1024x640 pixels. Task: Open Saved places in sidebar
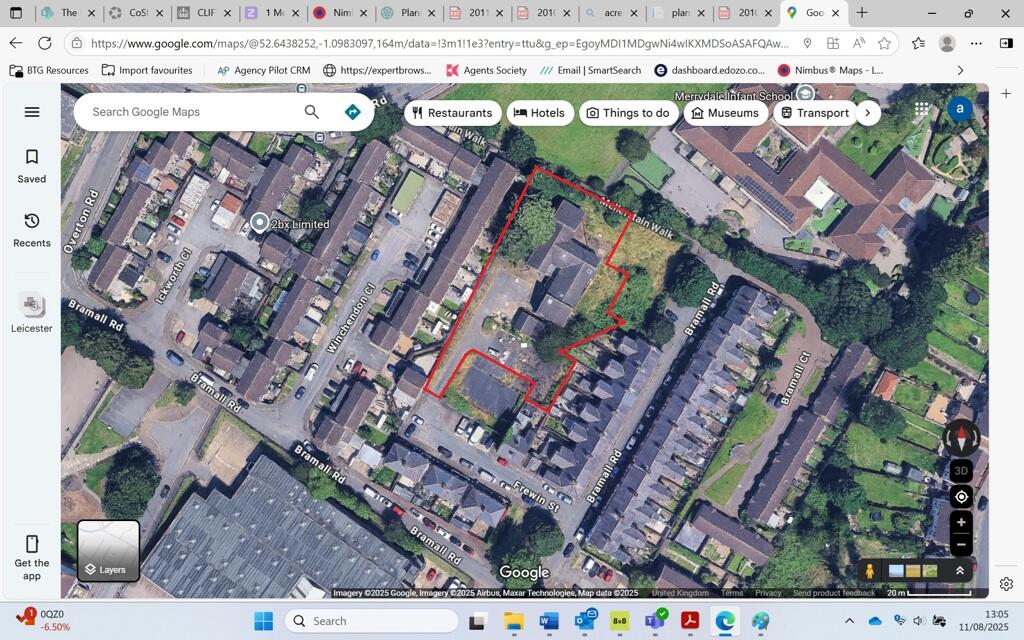[x=32, y=166]
